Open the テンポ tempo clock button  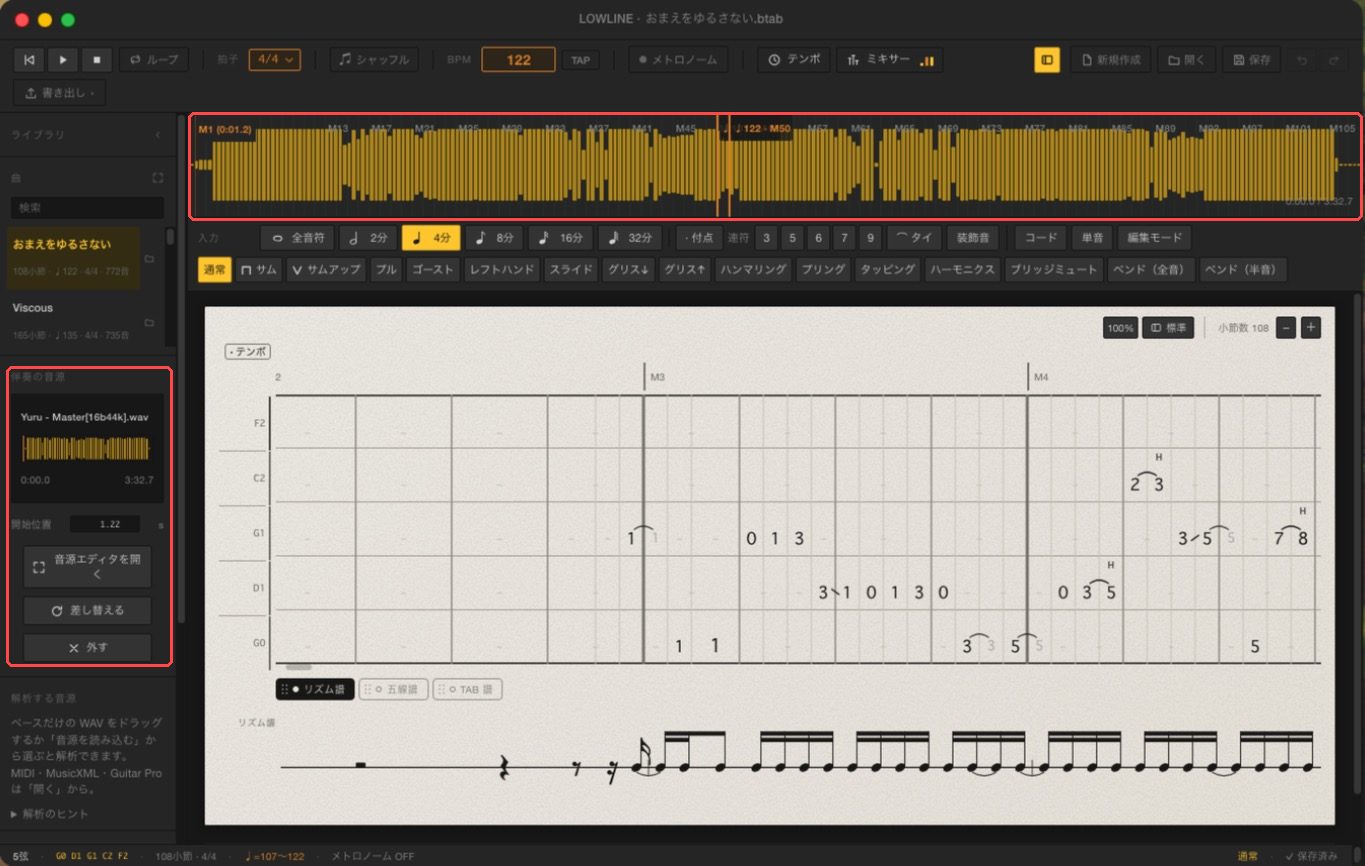tap(794, 60)
